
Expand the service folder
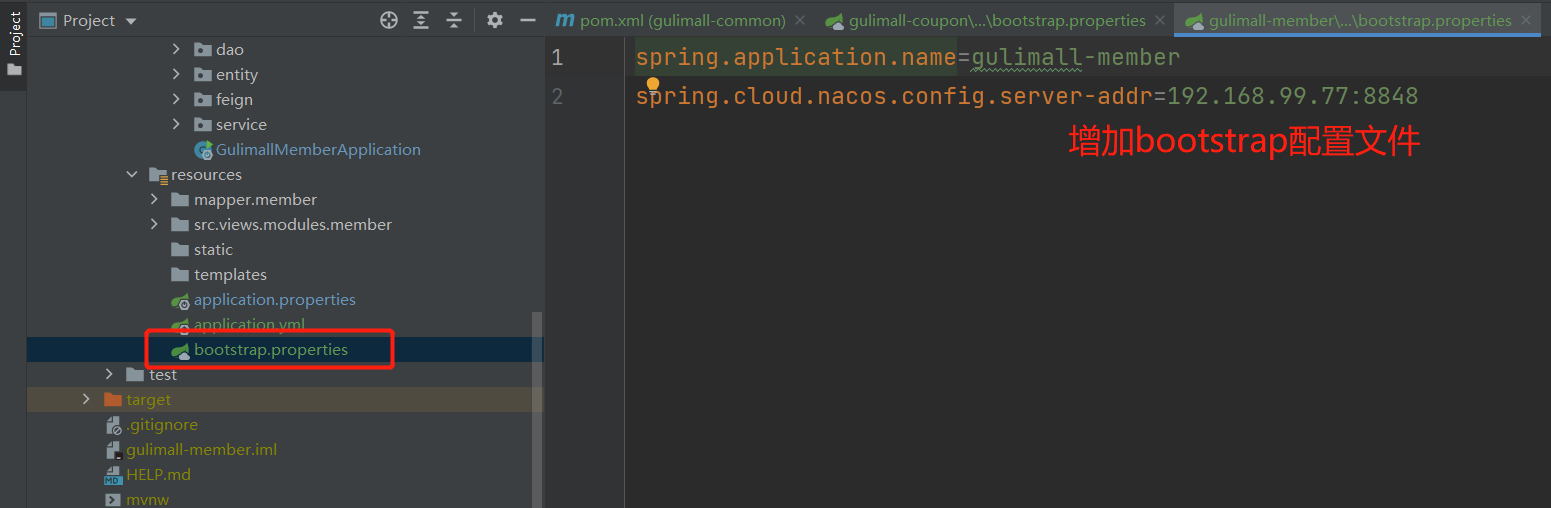coord(176,124)
